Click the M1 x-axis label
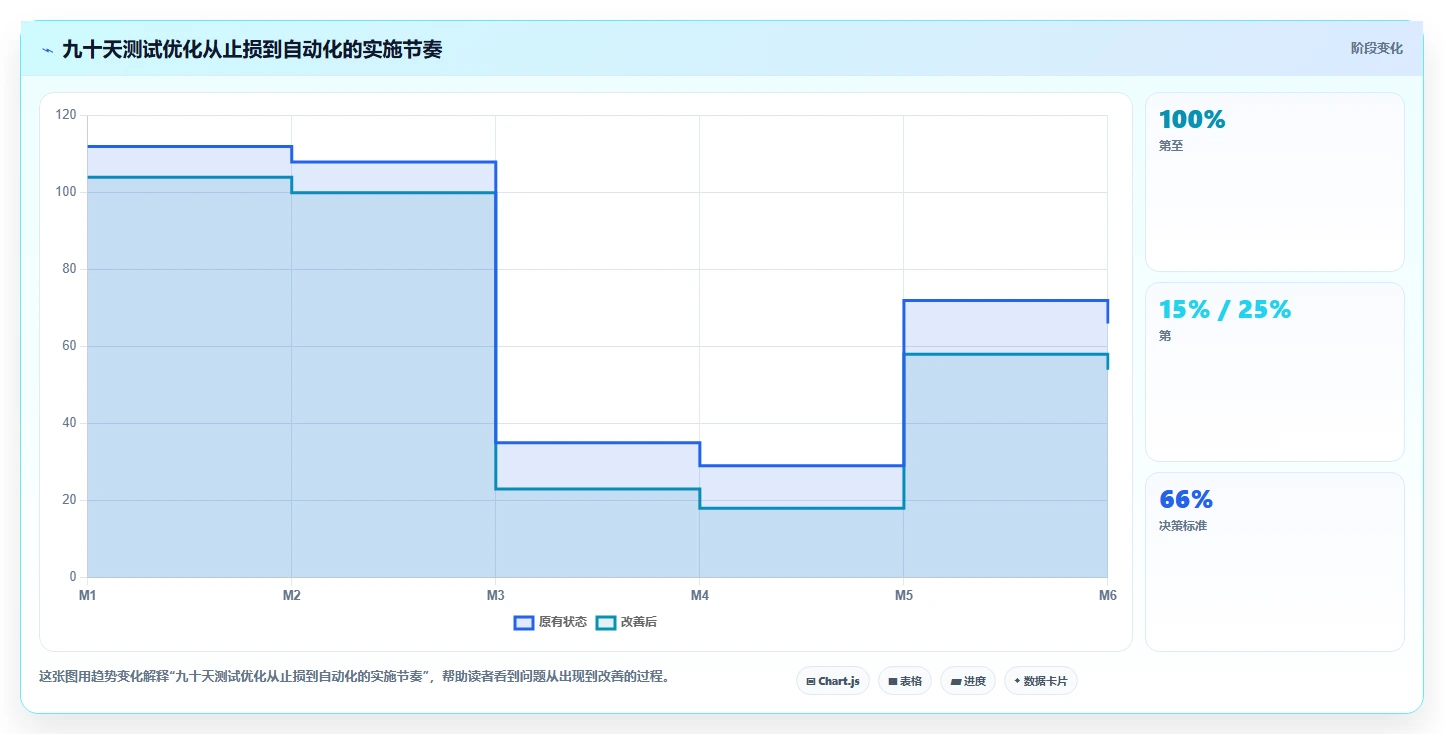 (x=87, y=595)
